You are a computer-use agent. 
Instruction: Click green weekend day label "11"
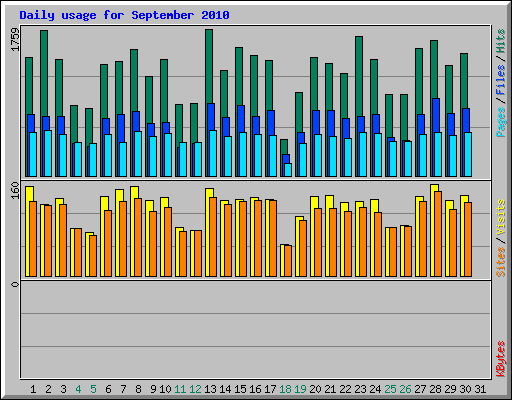pos(180,389)
